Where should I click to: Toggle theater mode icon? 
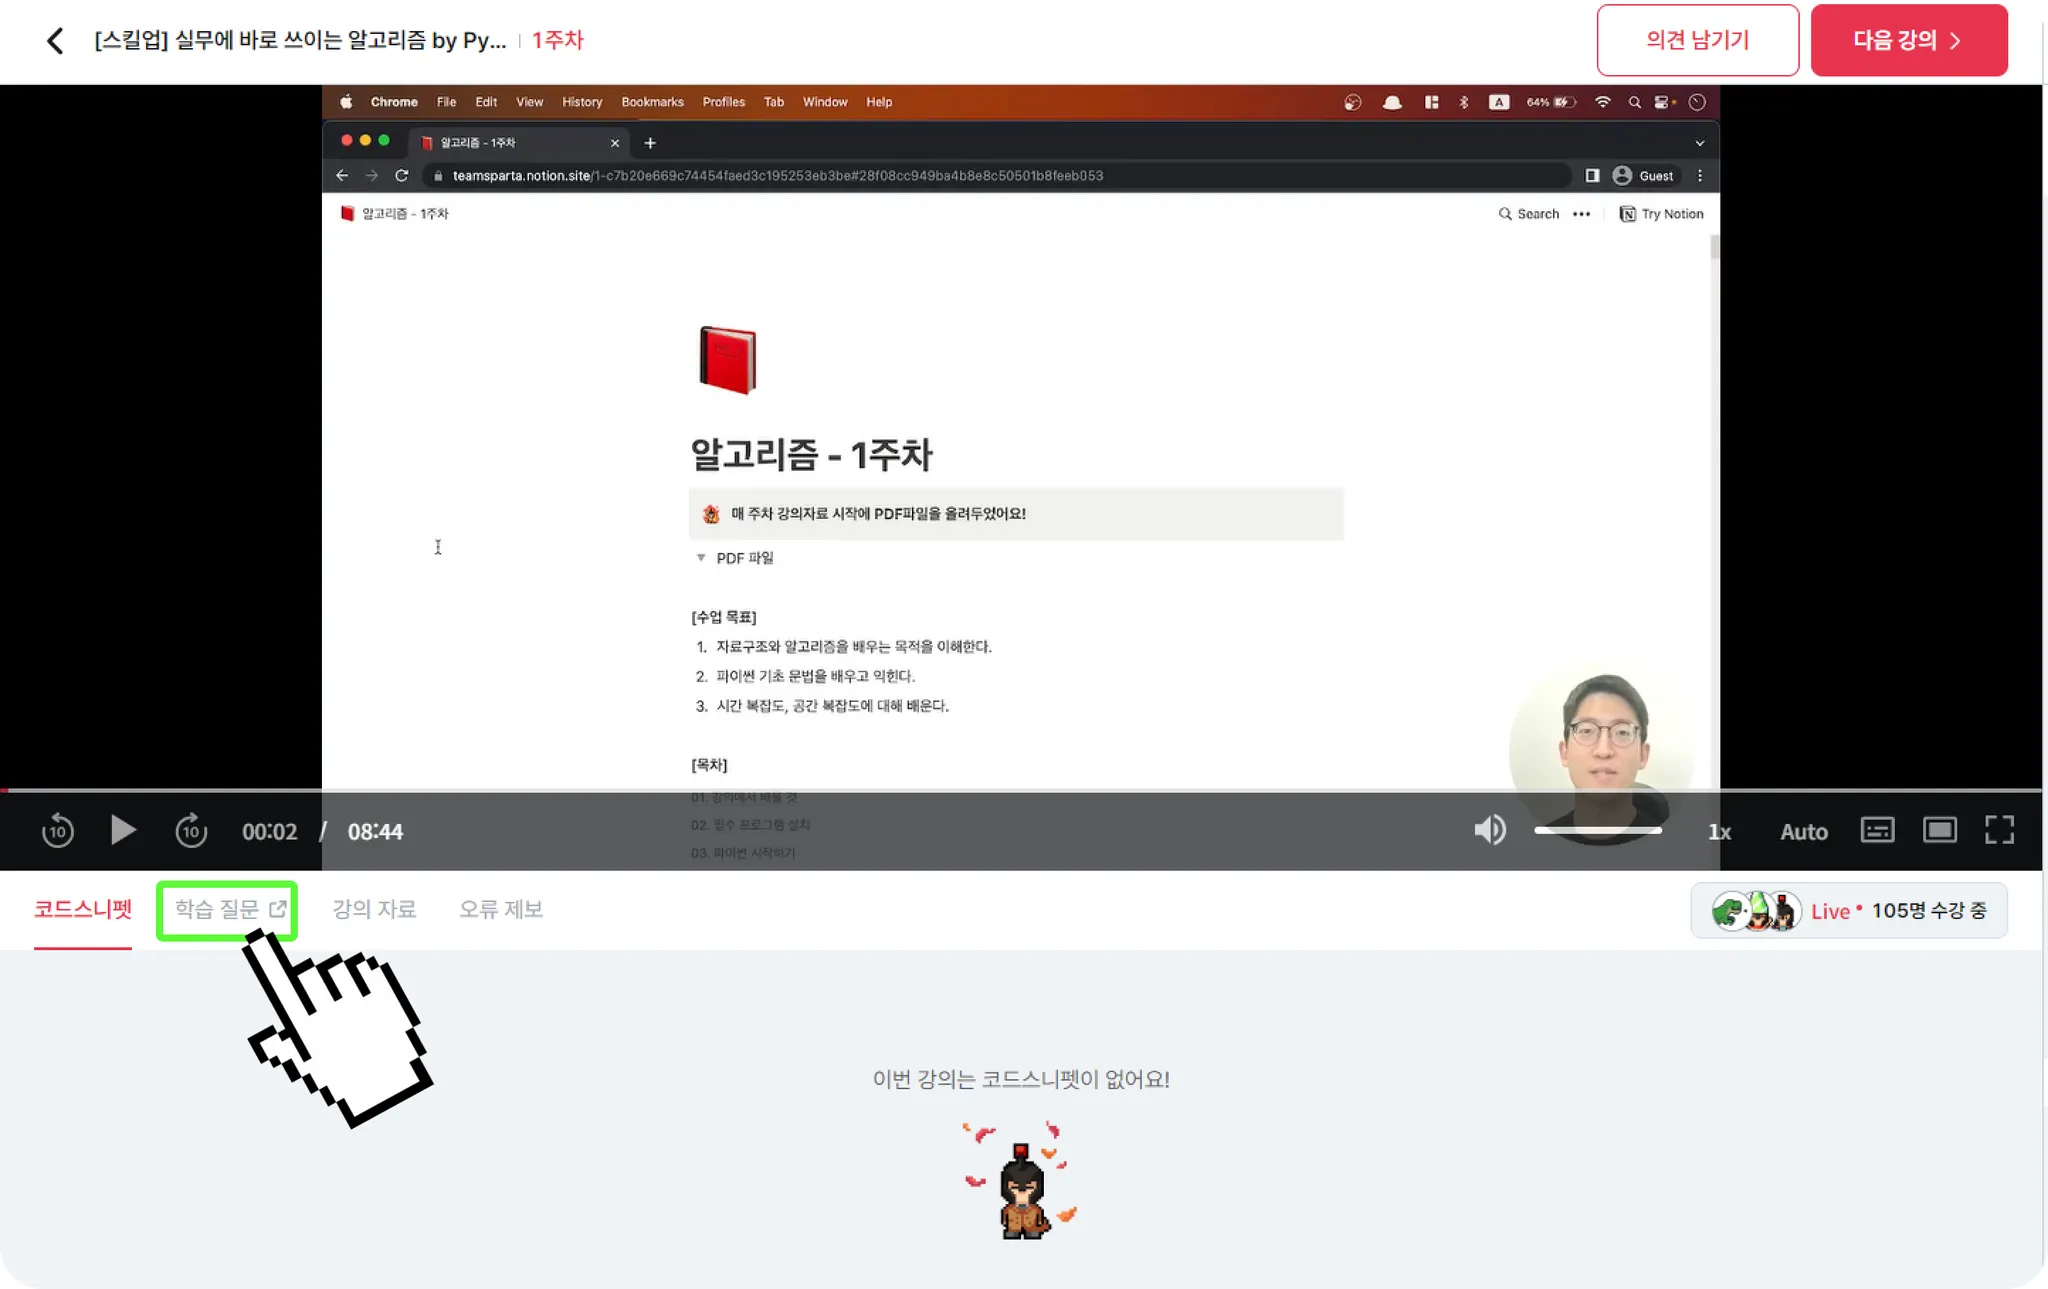pyautogui.click(x=1939, y=830)
